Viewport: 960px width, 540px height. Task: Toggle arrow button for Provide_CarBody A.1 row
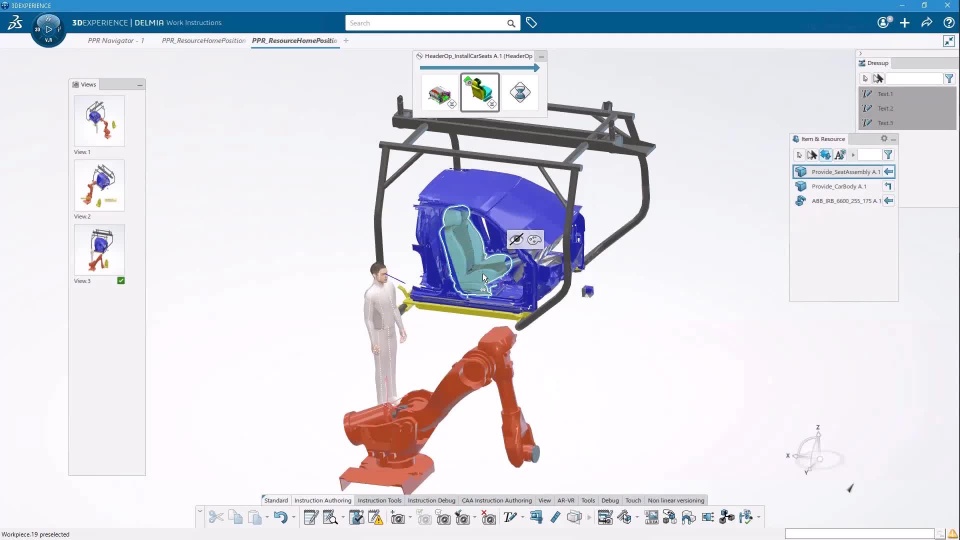click(888, 186)
